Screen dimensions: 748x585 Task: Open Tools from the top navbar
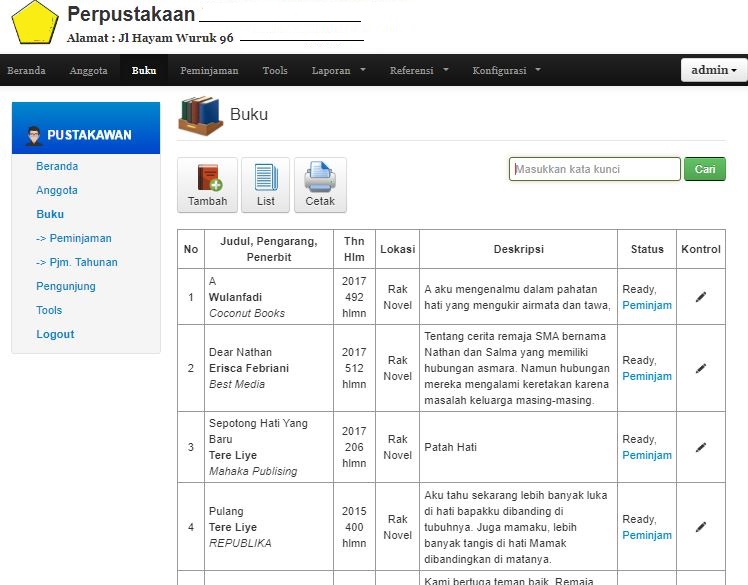click(275, 71)
